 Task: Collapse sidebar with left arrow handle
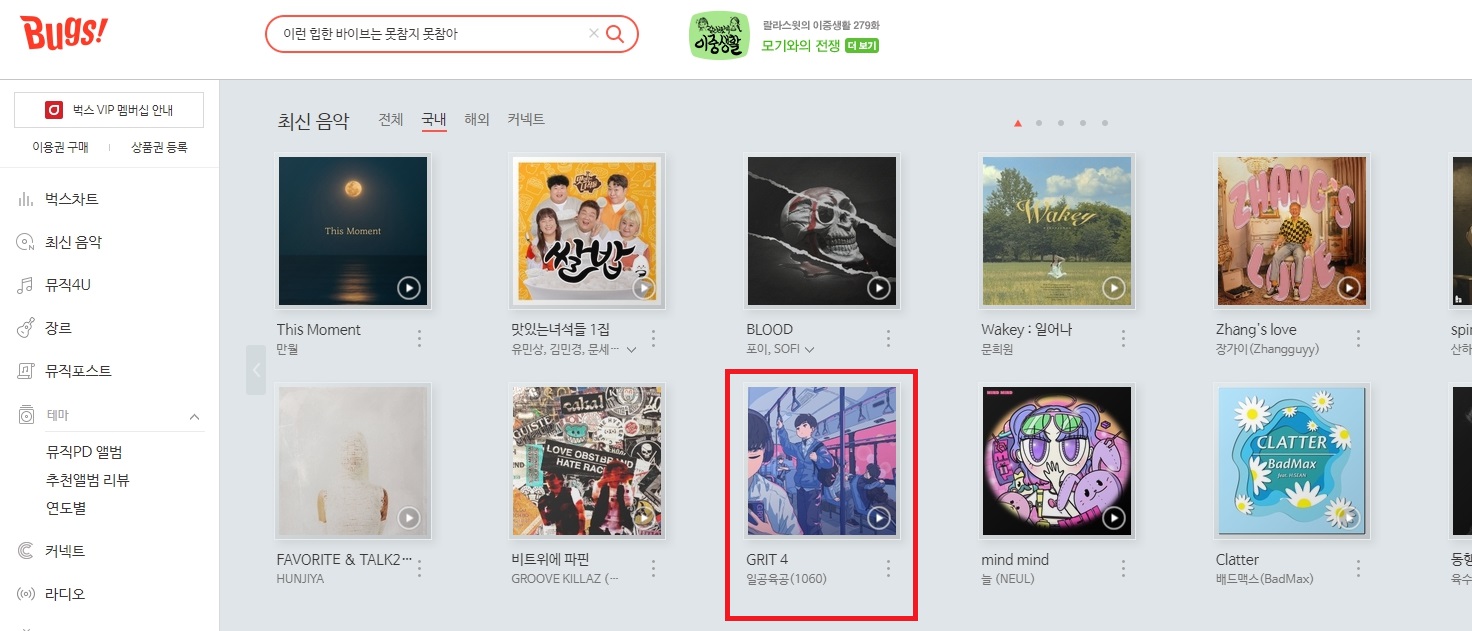pos(256,370)
